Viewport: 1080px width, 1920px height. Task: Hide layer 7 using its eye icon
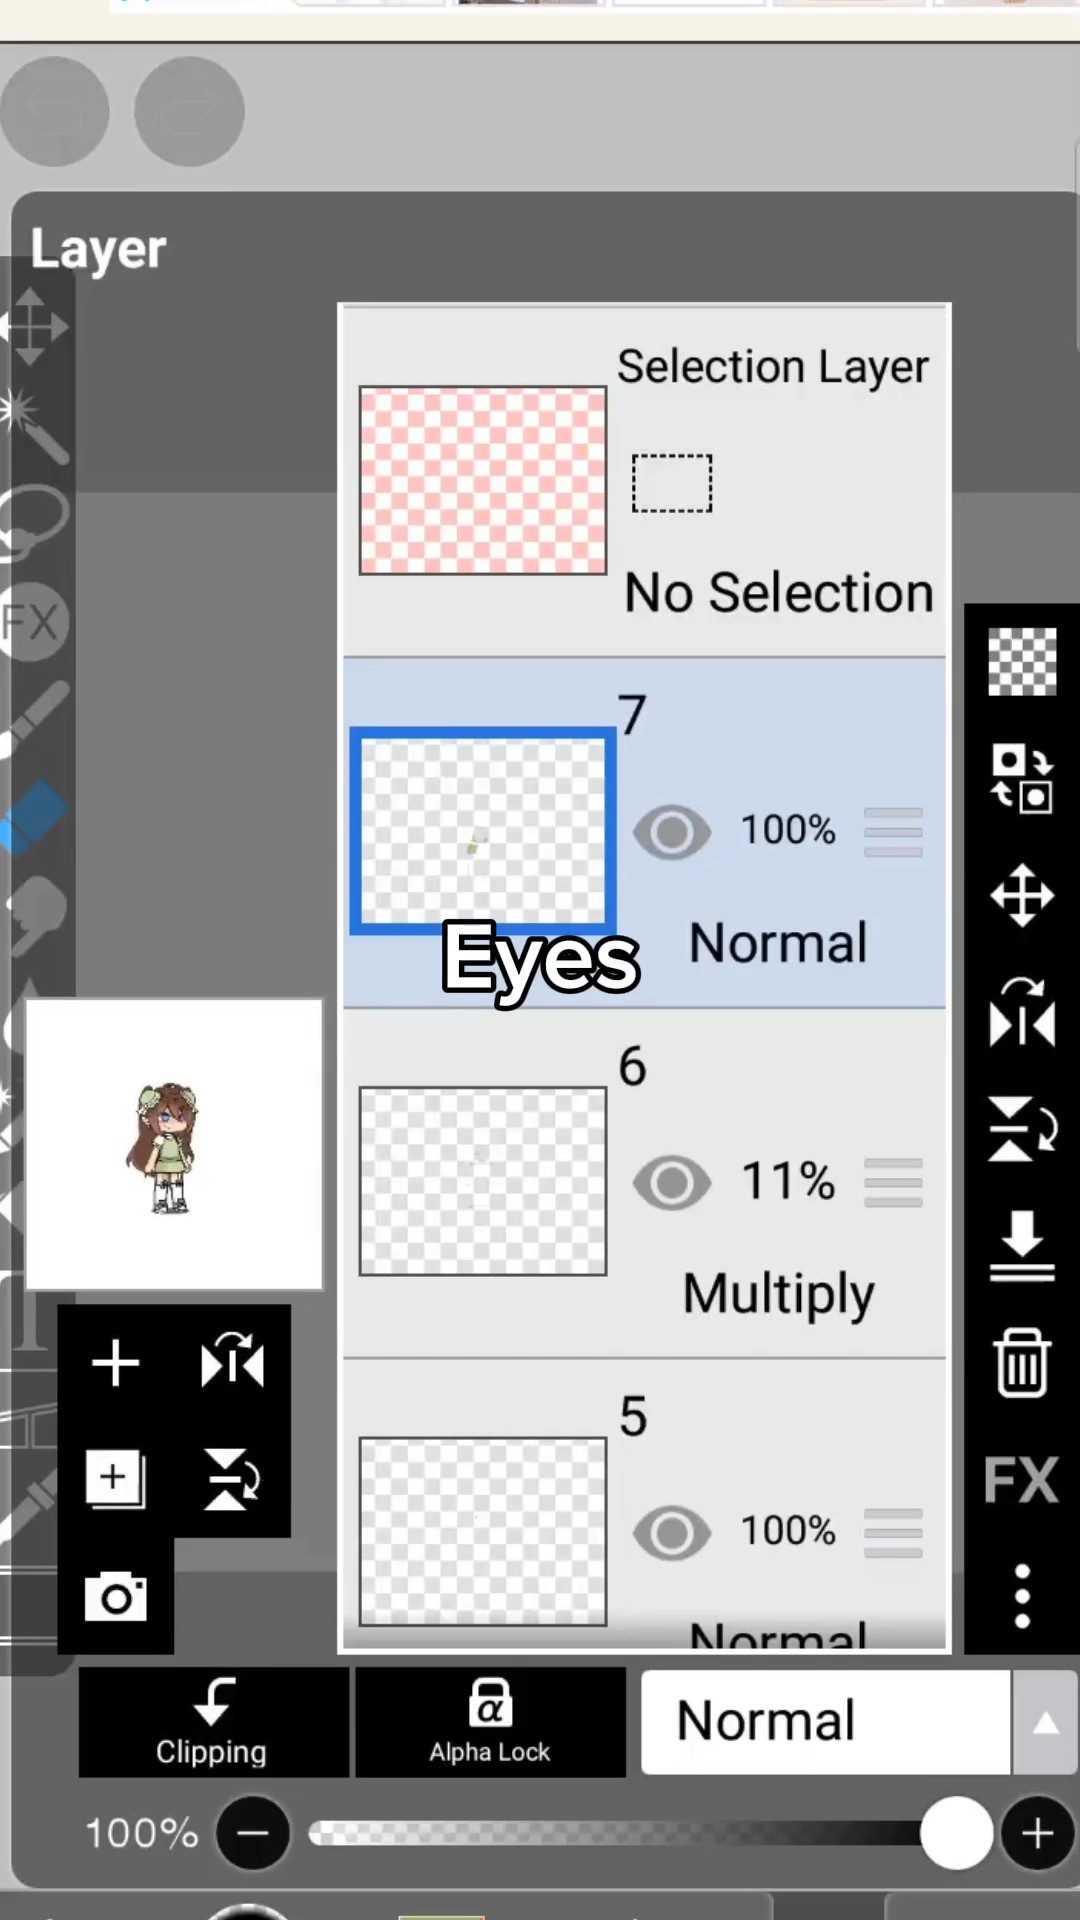[672, 831]
